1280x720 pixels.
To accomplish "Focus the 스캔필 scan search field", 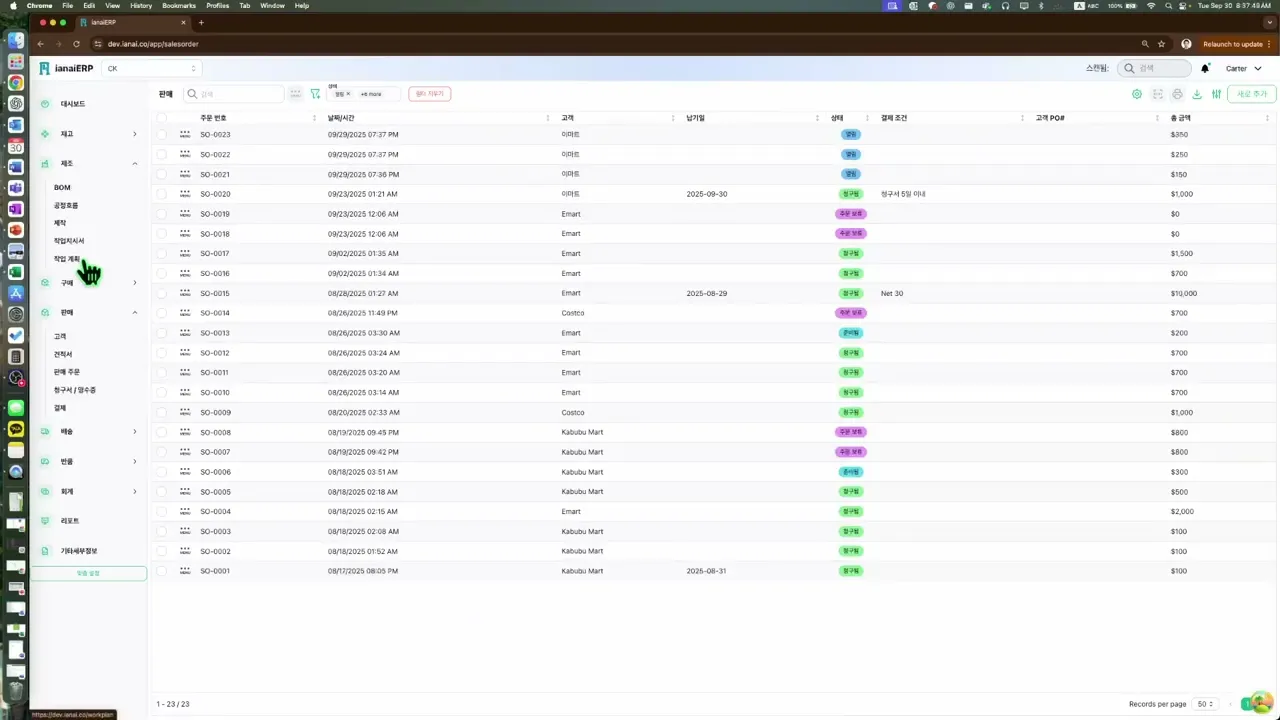I will coord(1154,68).
